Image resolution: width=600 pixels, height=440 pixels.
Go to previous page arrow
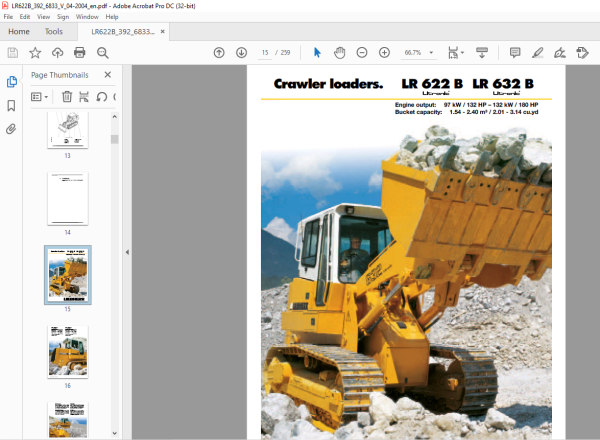(219, 53)
